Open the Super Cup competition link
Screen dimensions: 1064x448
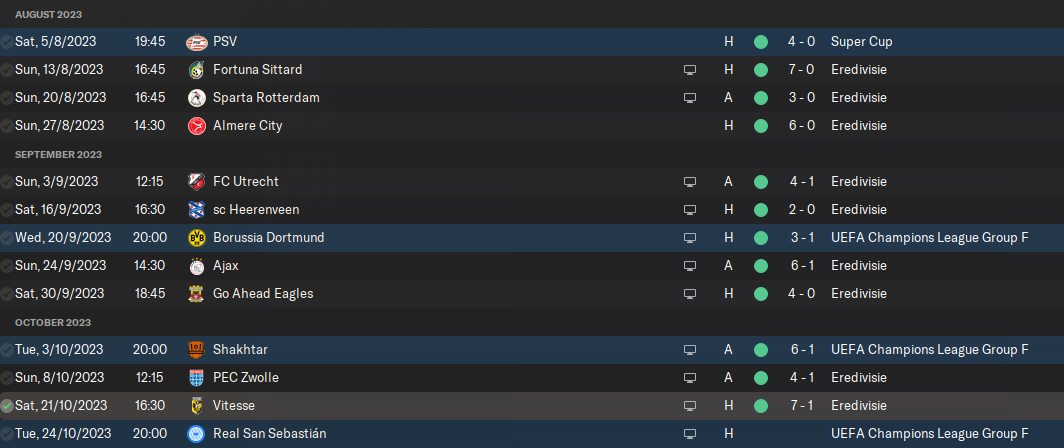click(x=861, y=42)
